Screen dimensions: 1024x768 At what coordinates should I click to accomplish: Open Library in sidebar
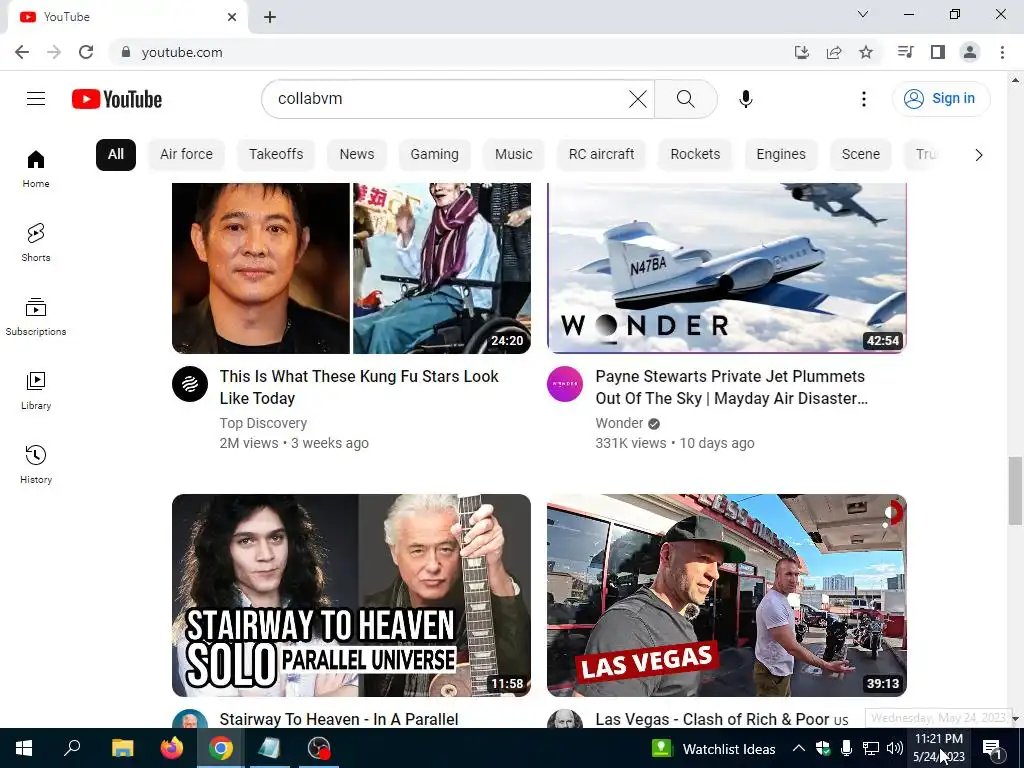(36, 390)
